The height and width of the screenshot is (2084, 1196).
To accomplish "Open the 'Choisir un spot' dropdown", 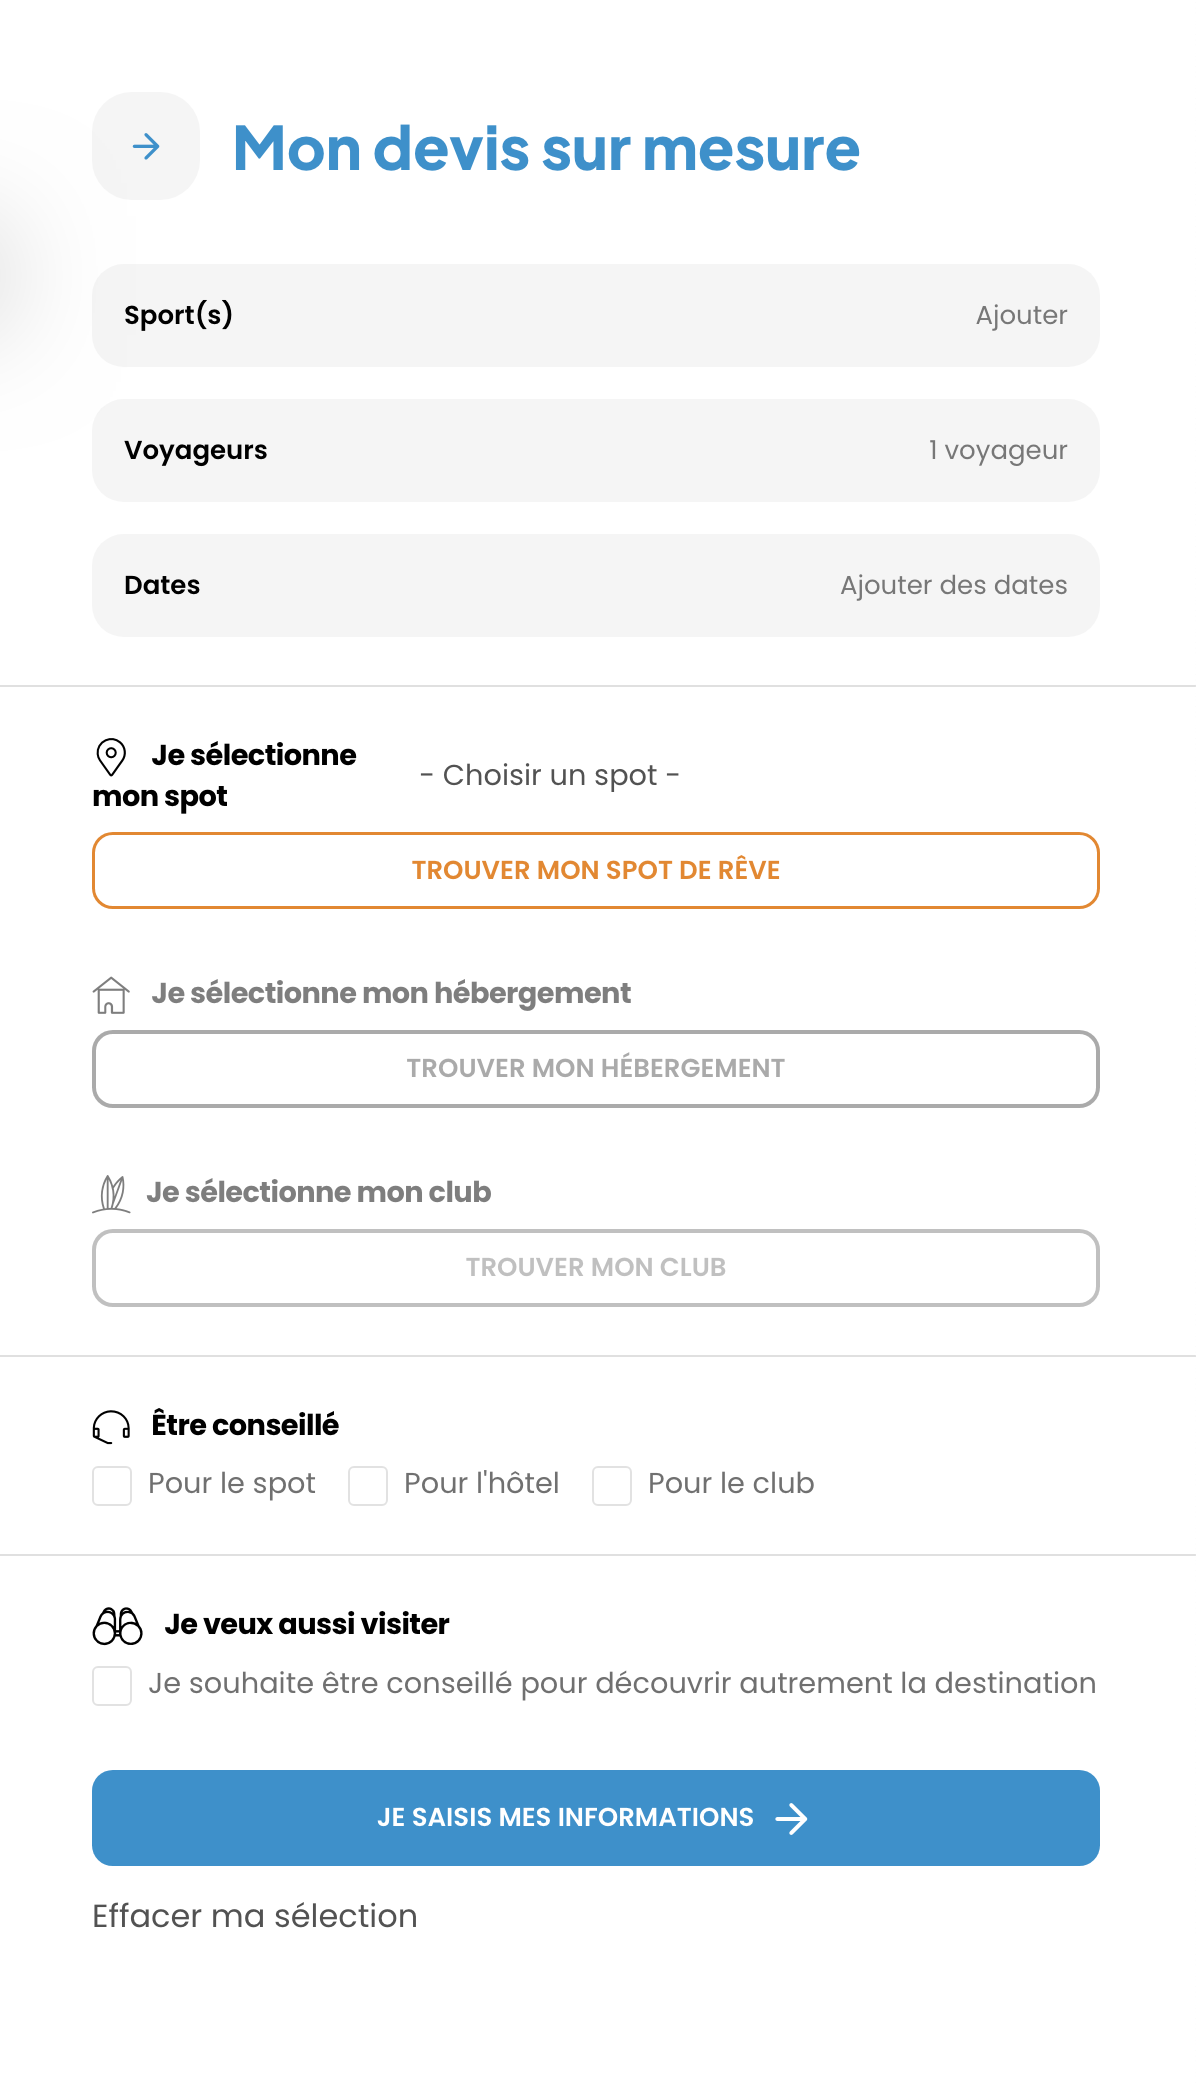I will [x=550, y=776].
